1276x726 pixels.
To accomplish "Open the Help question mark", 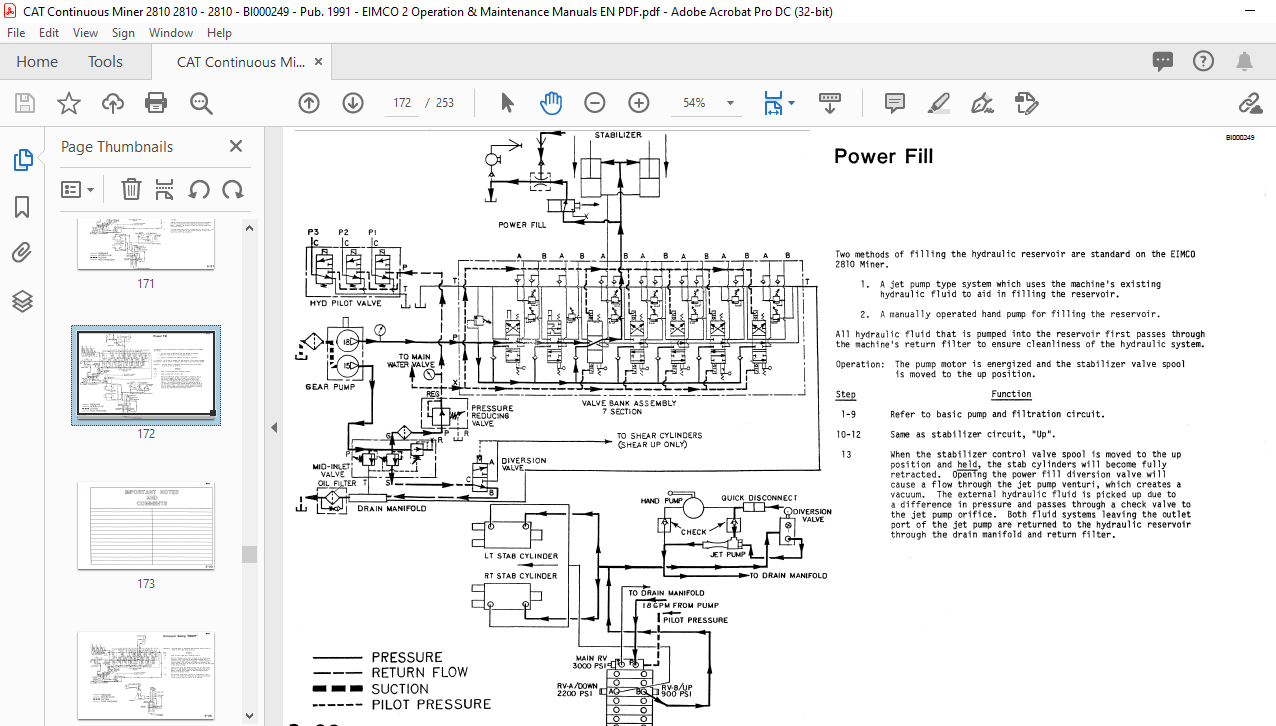I will 1204,62.
